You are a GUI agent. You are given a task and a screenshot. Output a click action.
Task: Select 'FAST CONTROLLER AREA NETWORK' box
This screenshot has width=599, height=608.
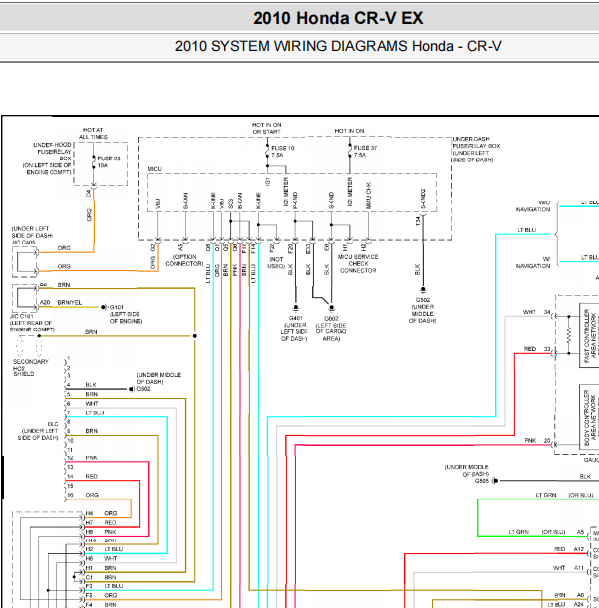tap(589, 335)
